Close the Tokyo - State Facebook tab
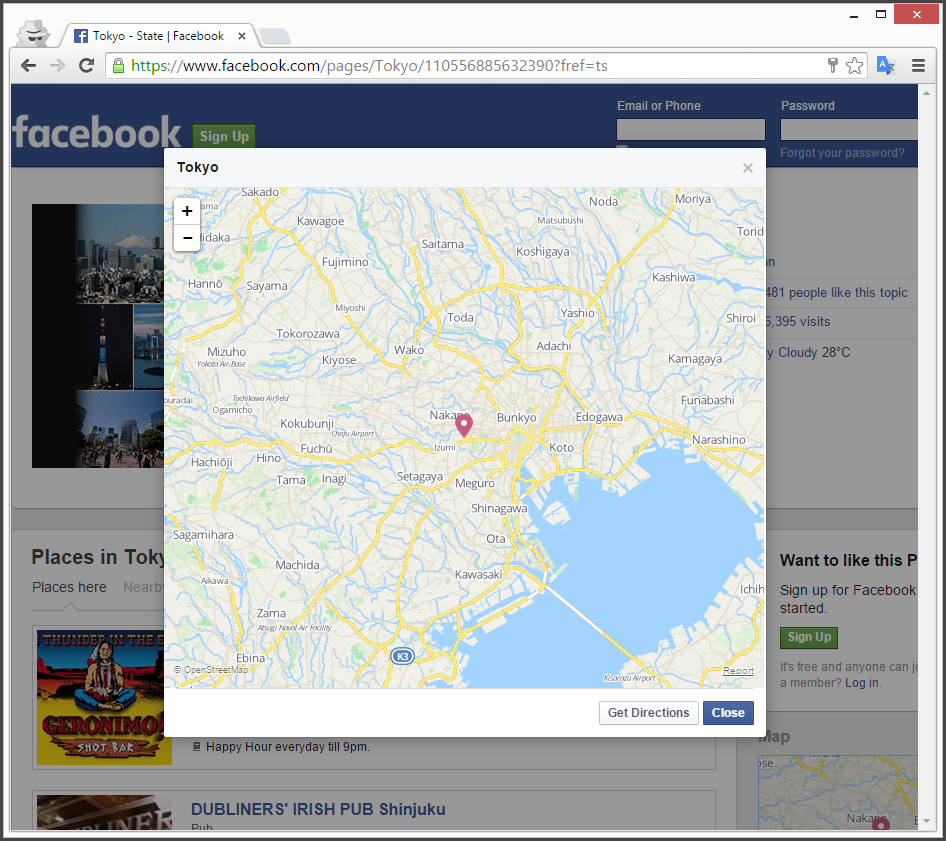 tap(242, 36)
